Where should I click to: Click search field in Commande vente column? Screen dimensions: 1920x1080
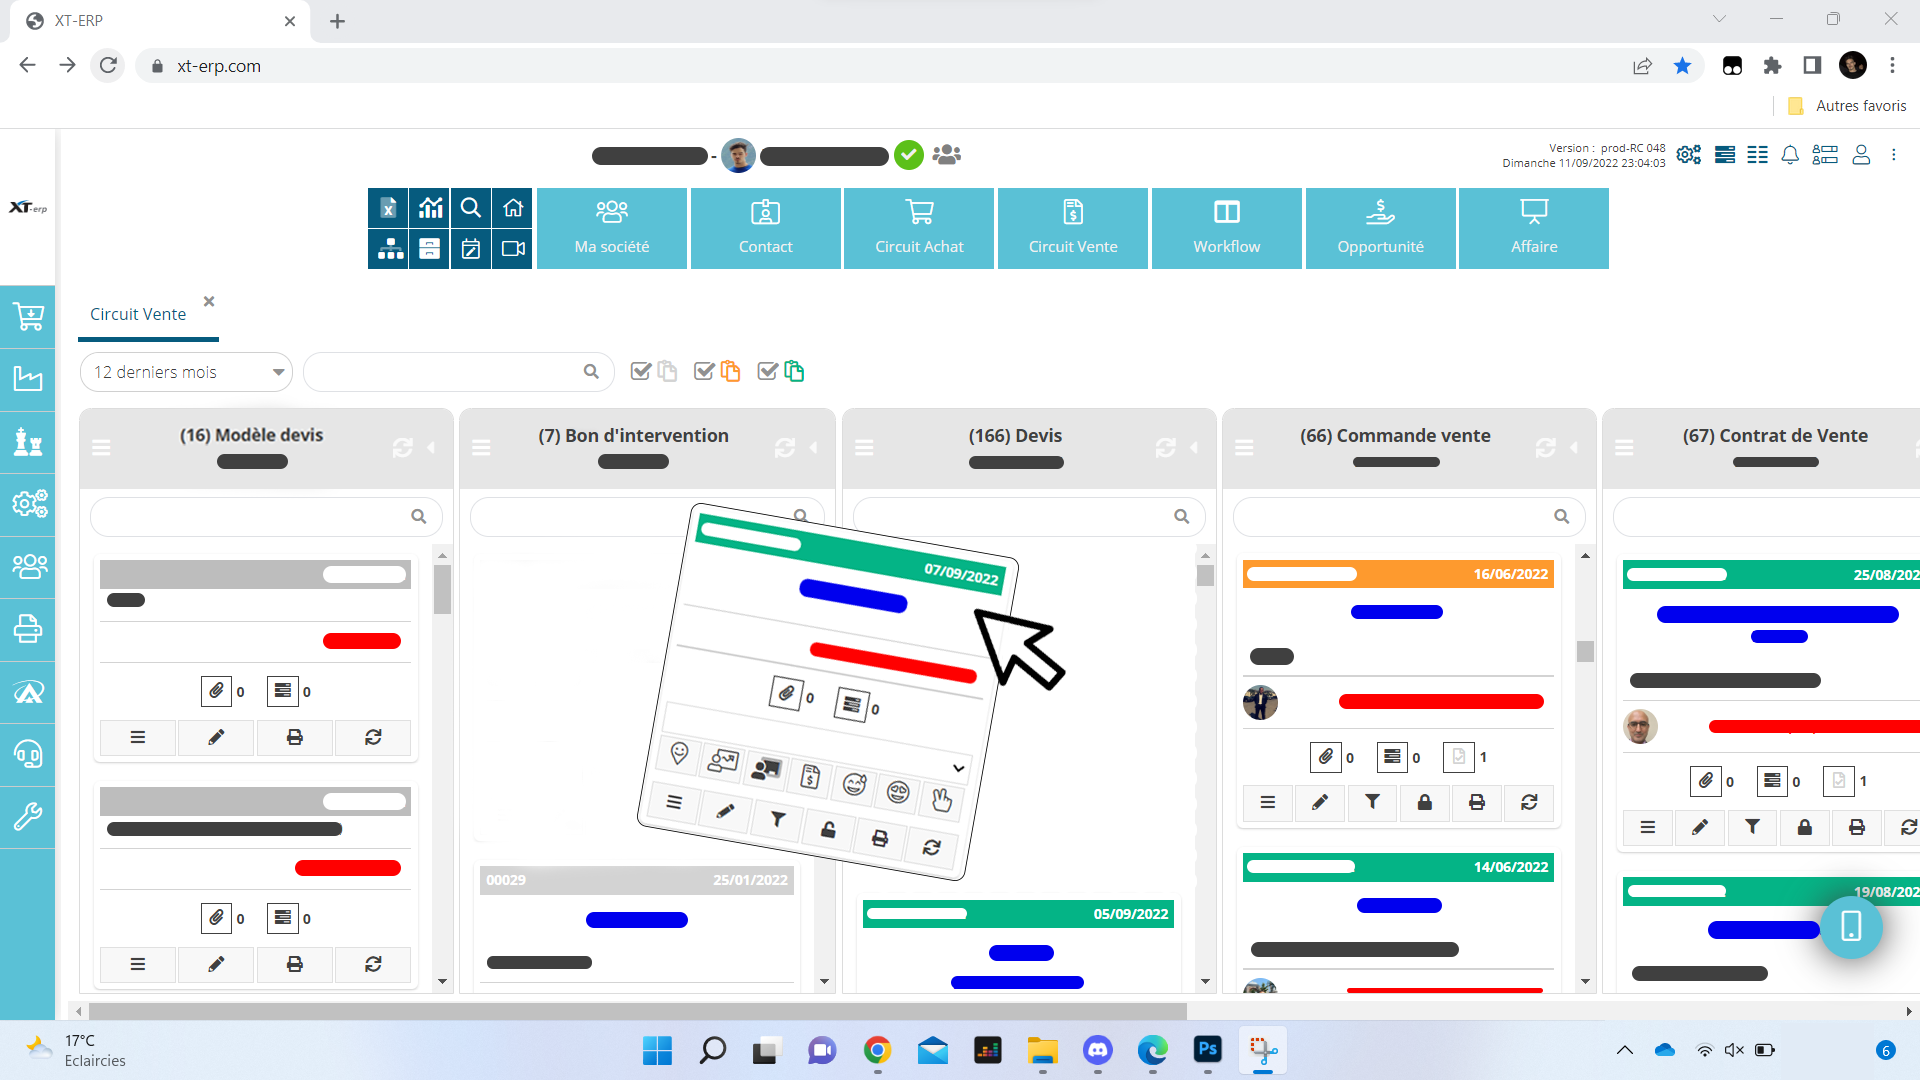tap(1395, 517)
